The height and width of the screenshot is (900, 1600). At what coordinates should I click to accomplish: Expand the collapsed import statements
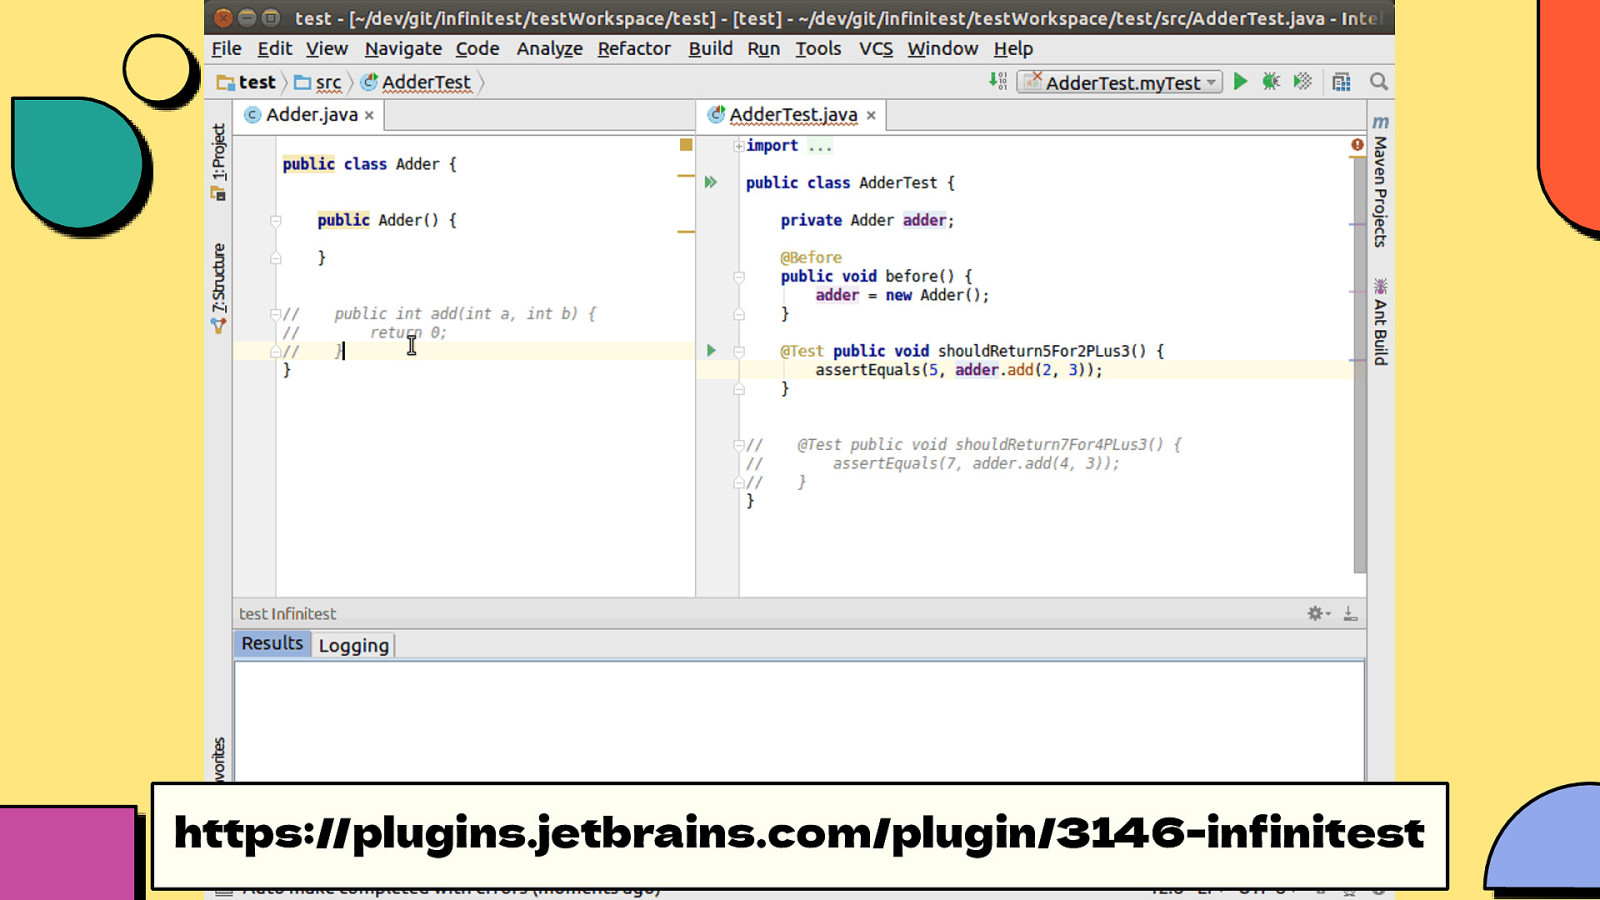(739, 146)
